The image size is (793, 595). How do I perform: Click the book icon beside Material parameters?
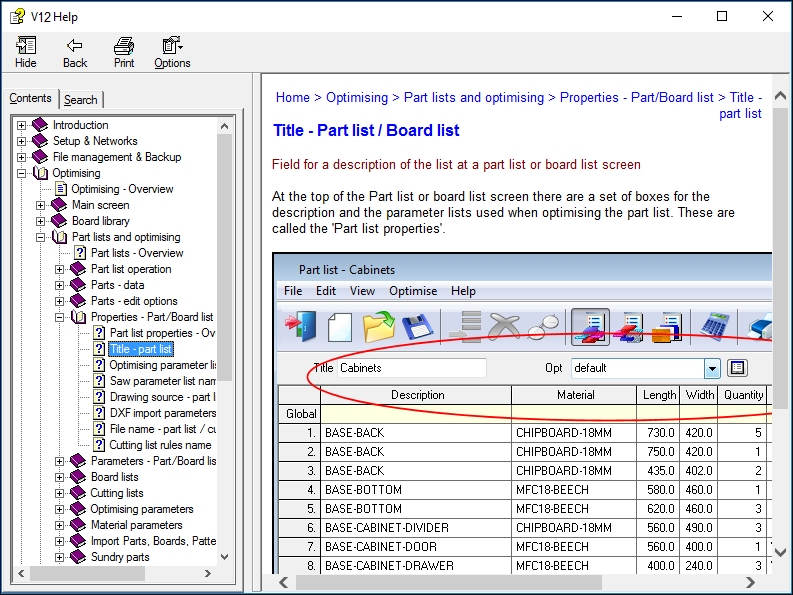[x=78, y=525]
